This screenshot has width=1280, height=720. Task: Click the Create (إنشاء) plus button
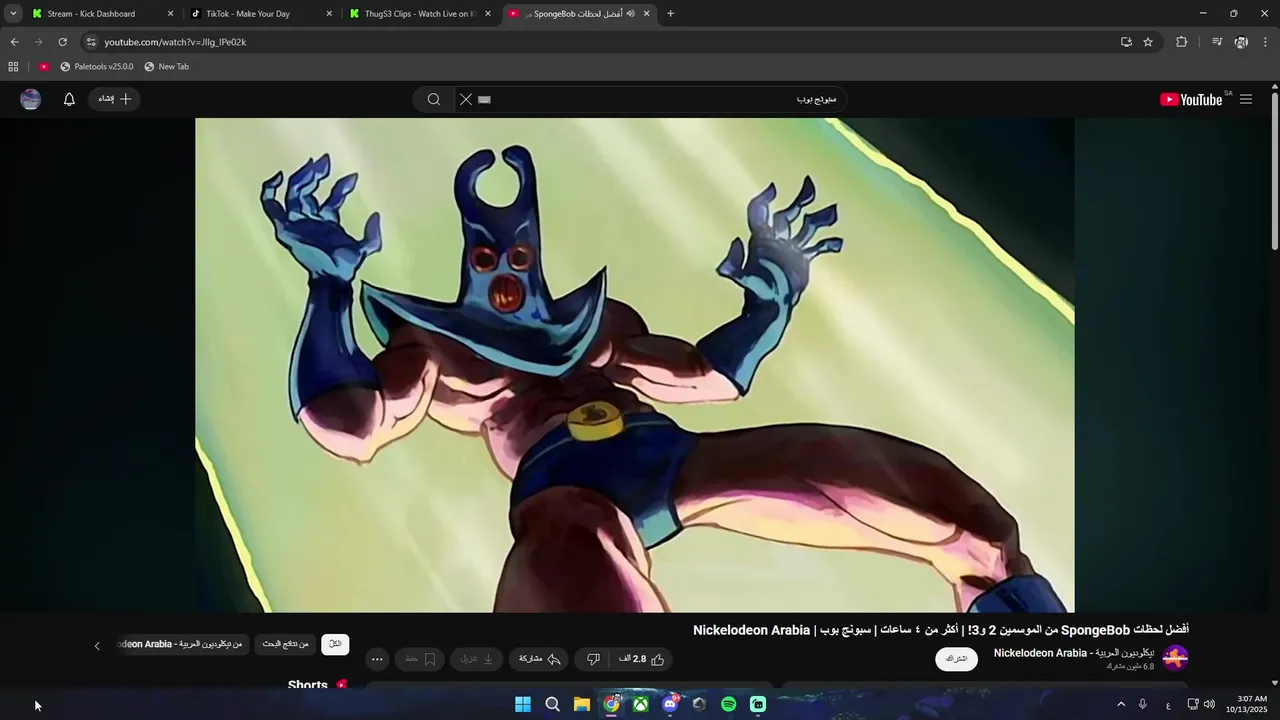115,99
